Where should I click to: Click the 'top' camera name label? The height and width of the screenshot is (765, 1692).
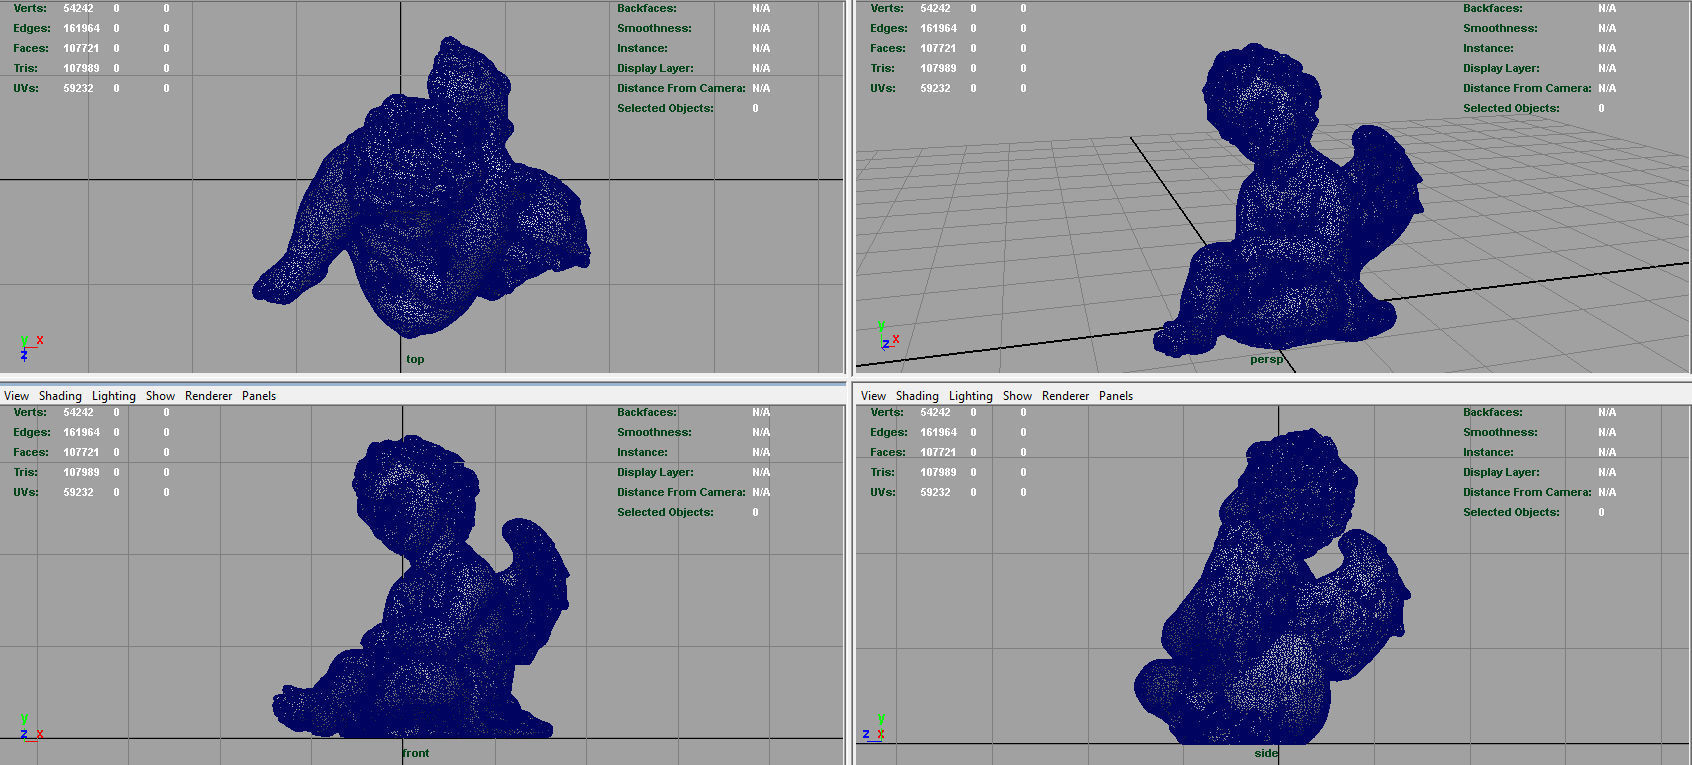415,359
